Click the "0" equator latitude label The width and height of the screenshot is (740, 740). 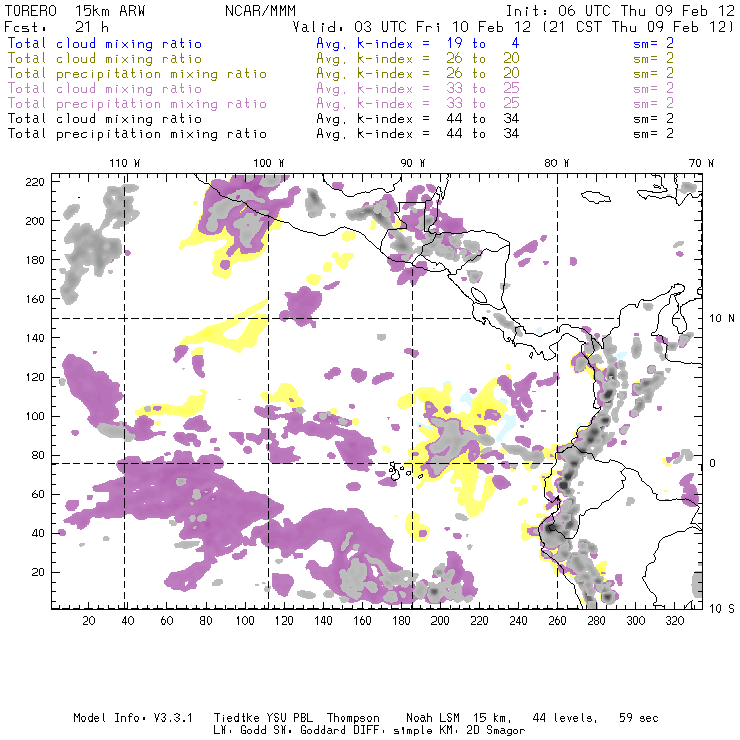click(713, 463)
